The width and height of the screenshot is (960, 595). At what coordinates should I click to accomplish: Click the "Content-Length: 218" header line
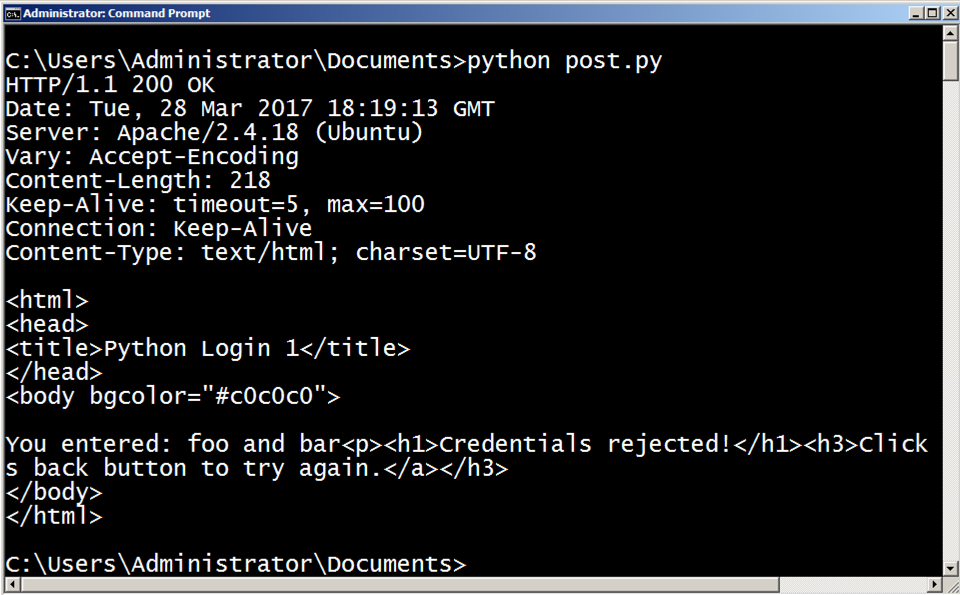(x=138, y=180)
